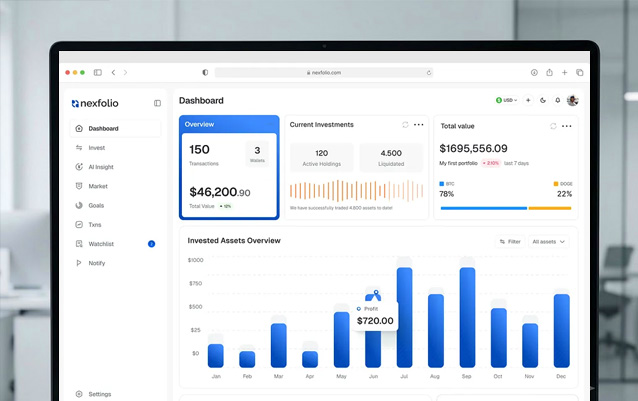Open a new browser tab
Screen dimensions: 638x401
point(564,72)
